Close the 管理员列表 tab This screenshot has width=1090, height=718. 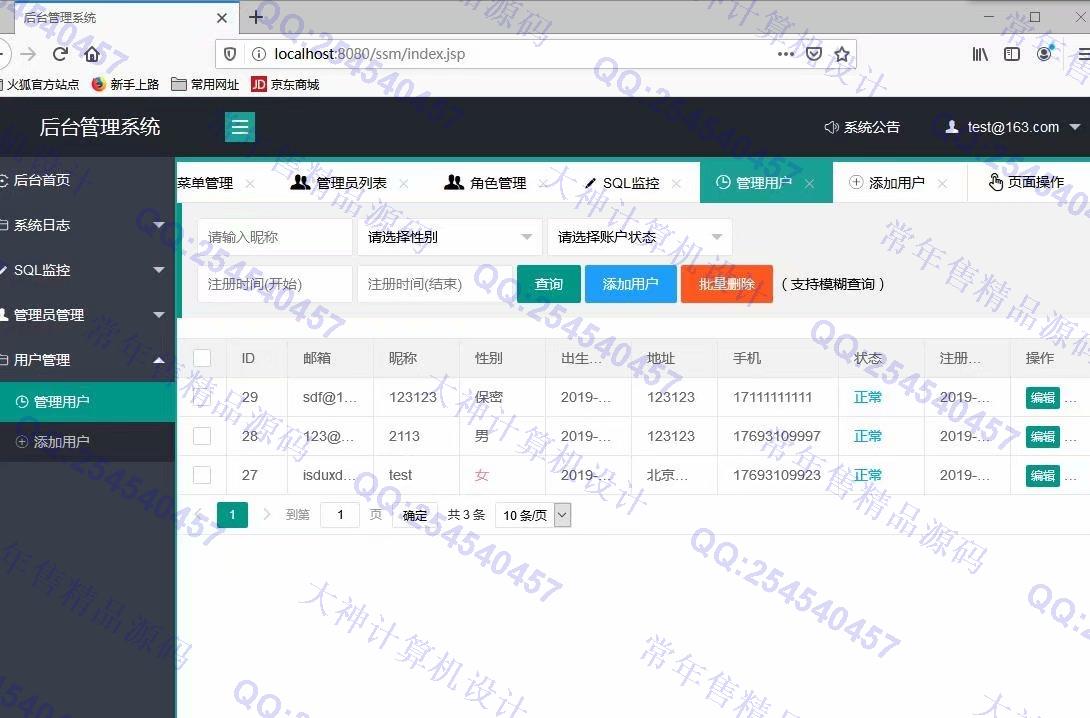pos(404,183)
